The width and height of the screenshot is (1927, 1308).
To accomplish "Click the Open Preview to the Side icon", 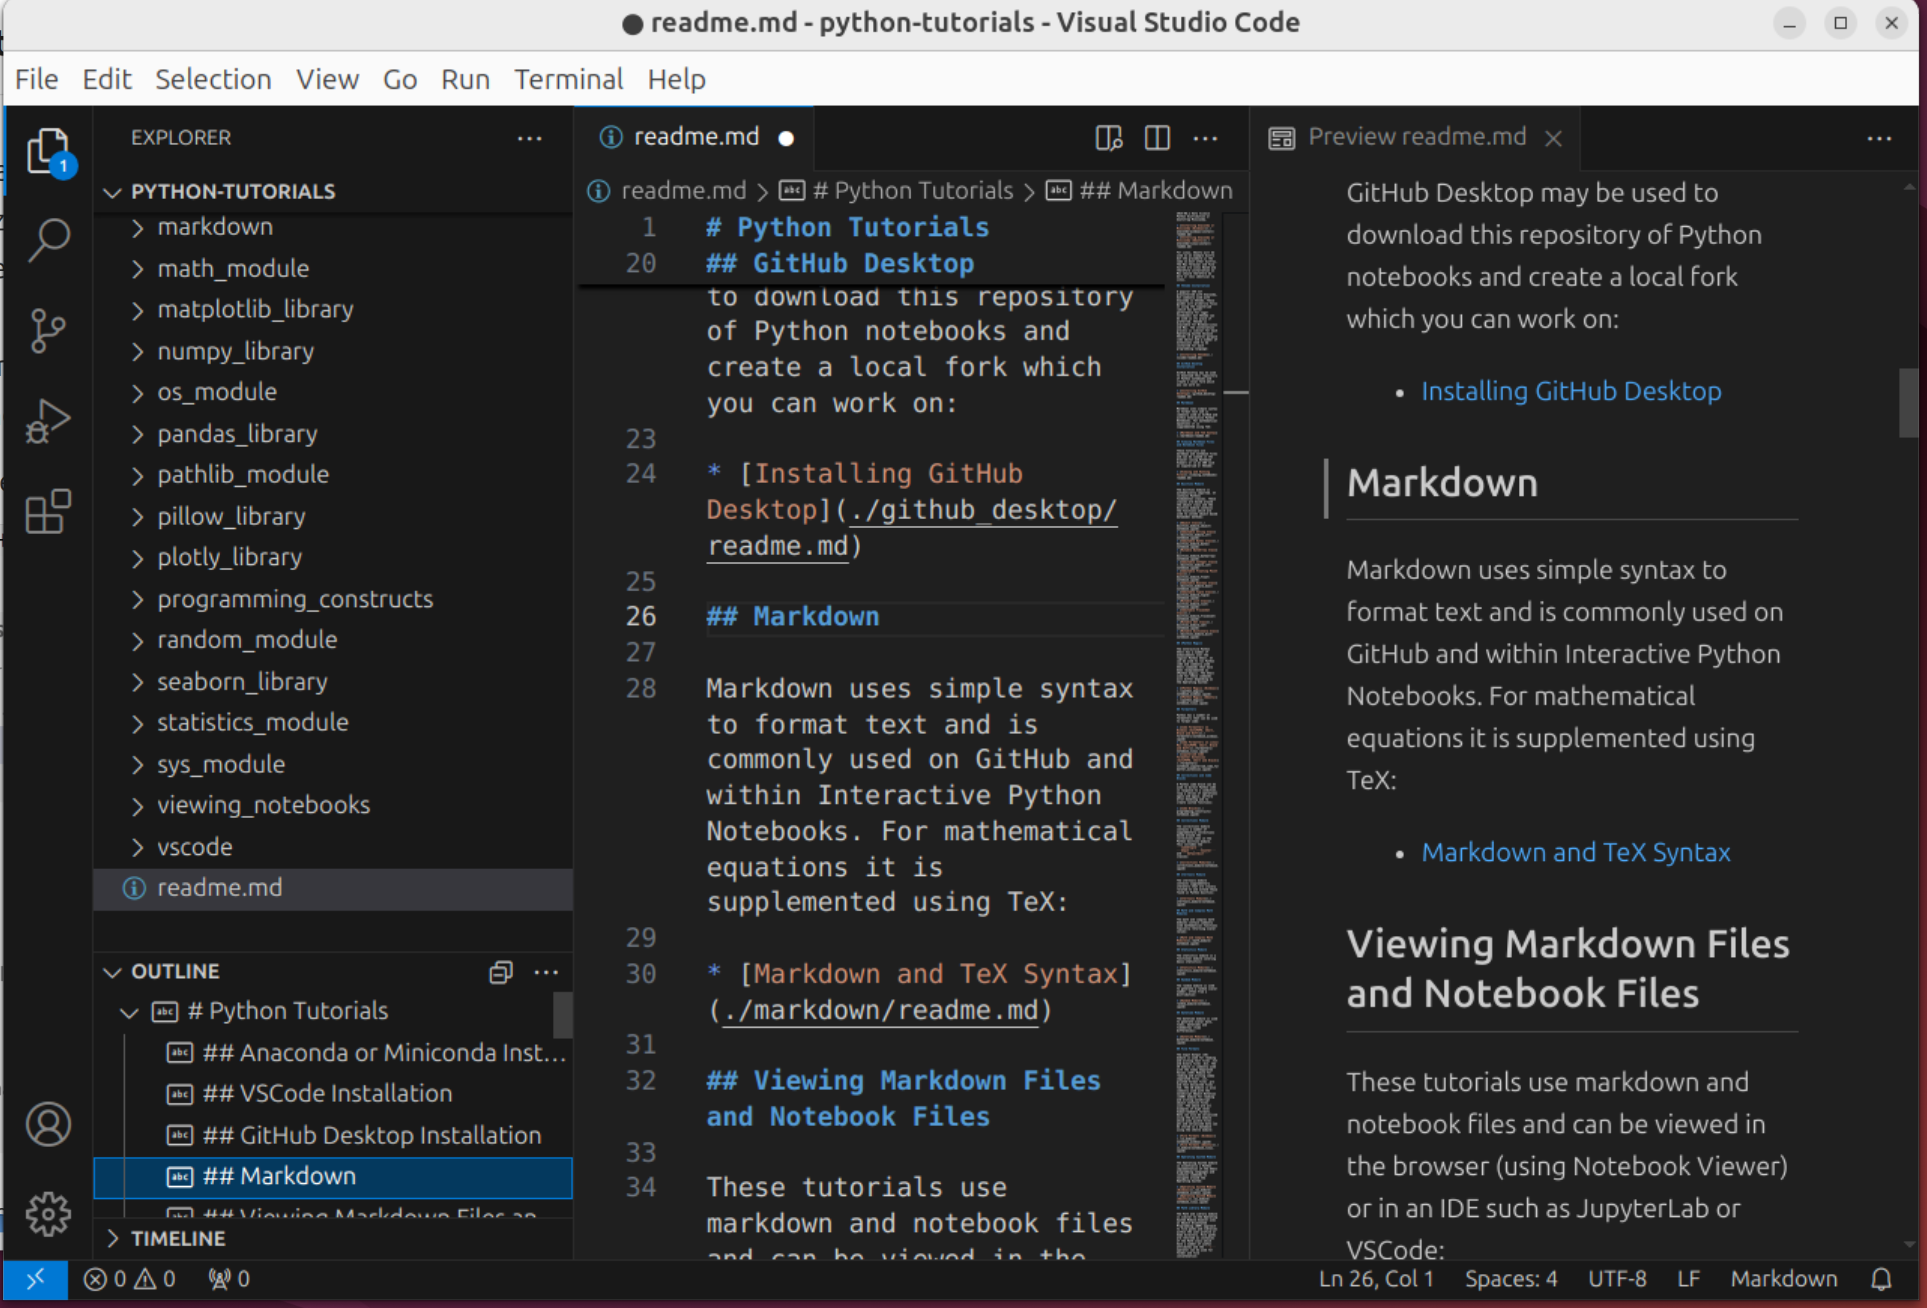I will coord(1108,137).
